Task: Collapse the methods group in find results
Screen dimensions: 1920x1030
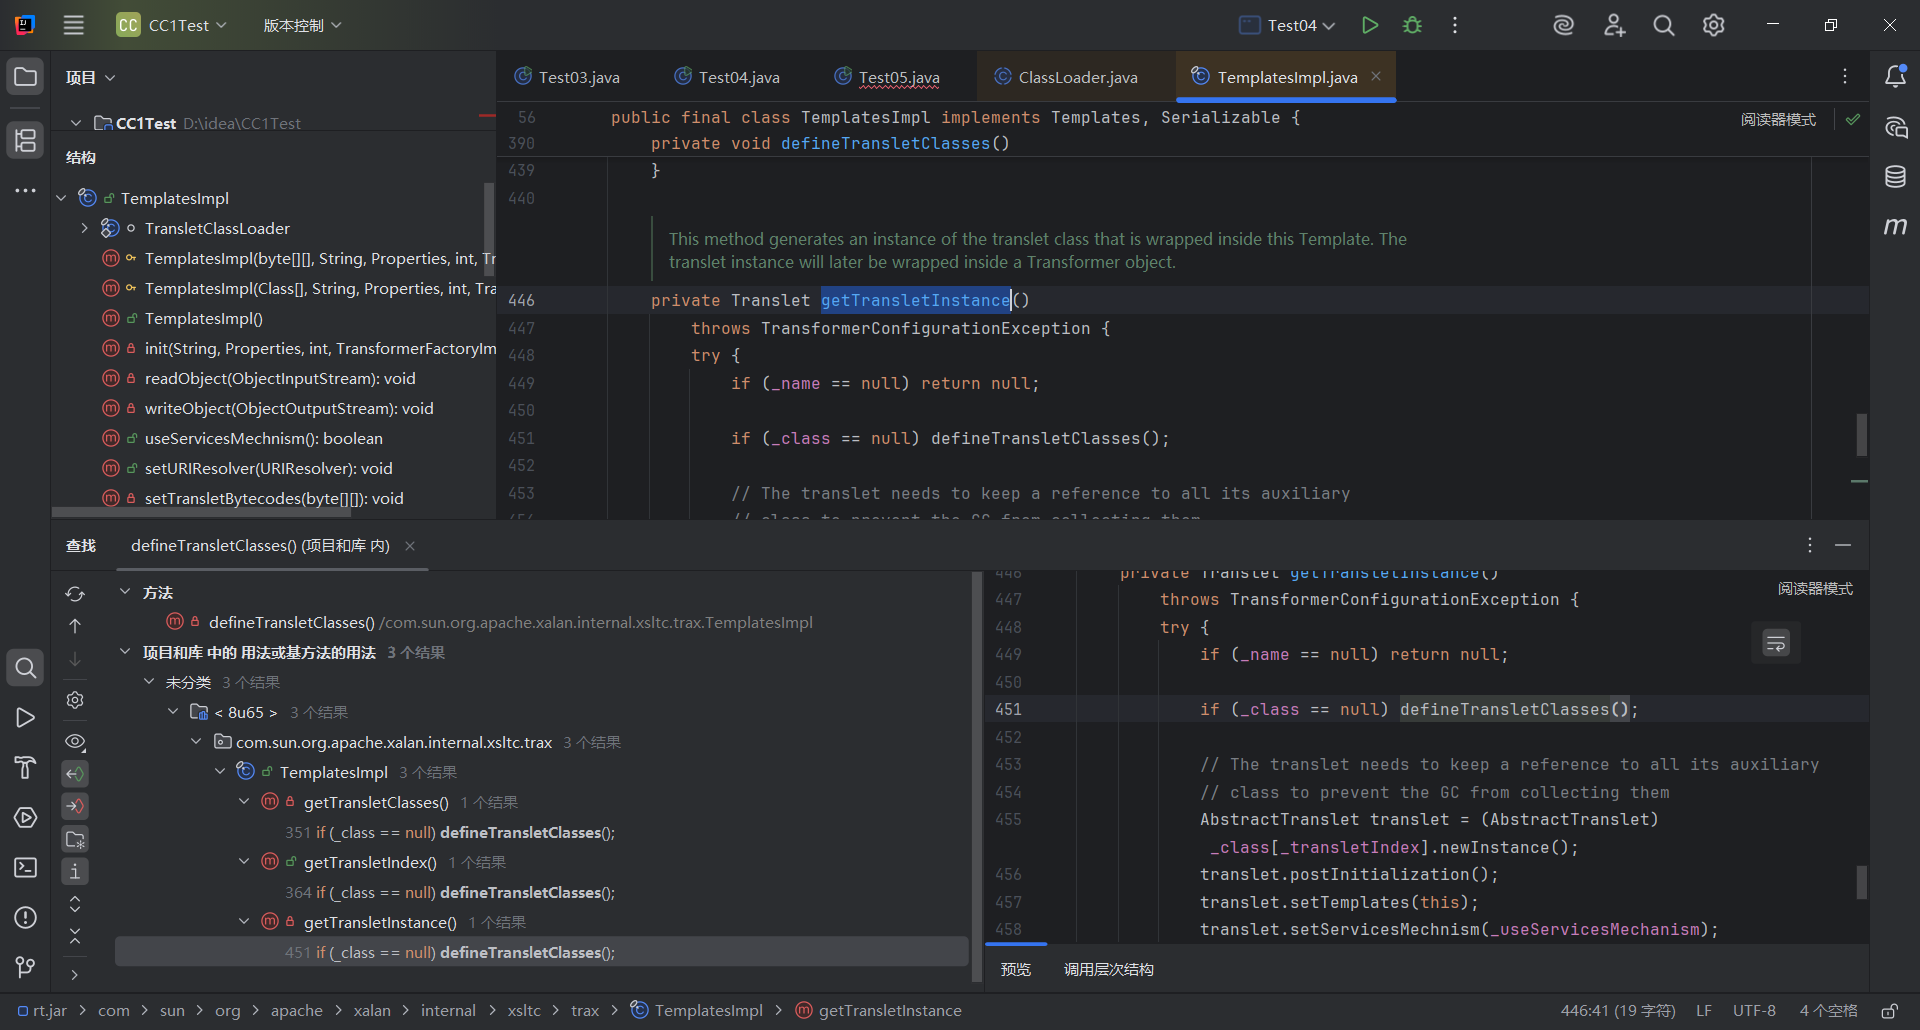Action: (125, 592)
